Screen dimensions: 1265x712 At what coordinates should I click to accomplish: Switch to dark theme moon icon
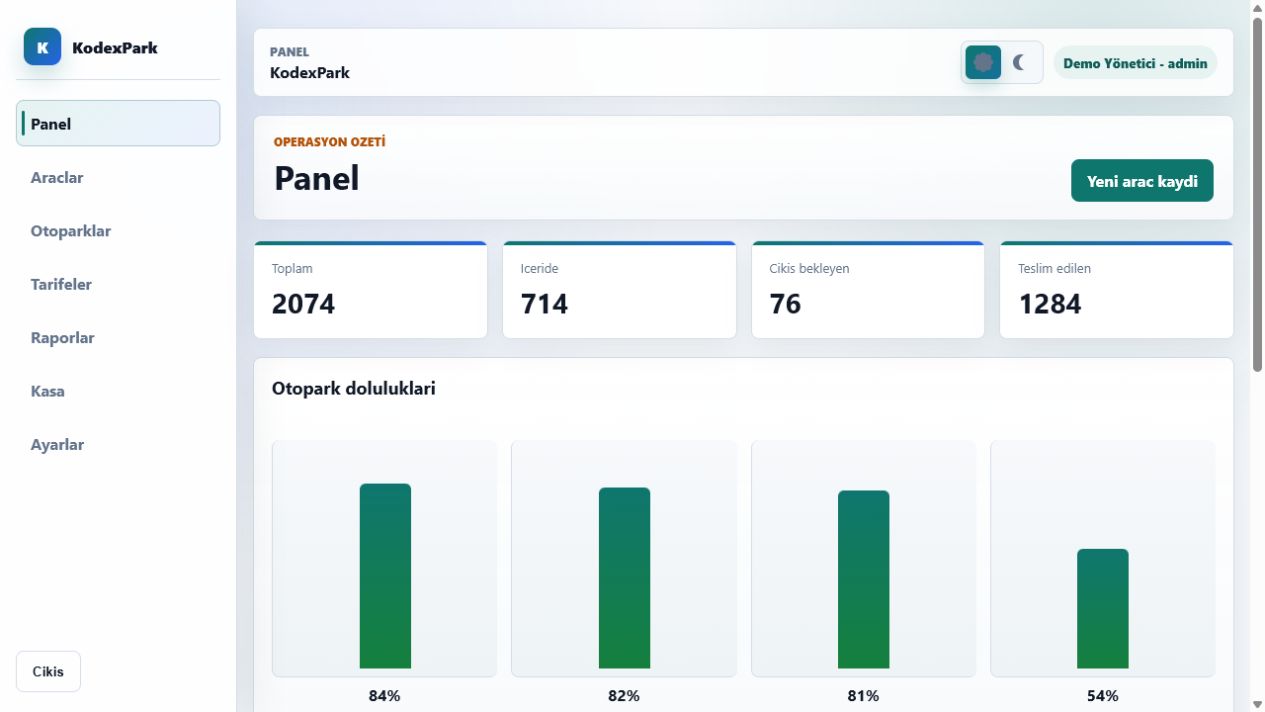pos(1020,62)
